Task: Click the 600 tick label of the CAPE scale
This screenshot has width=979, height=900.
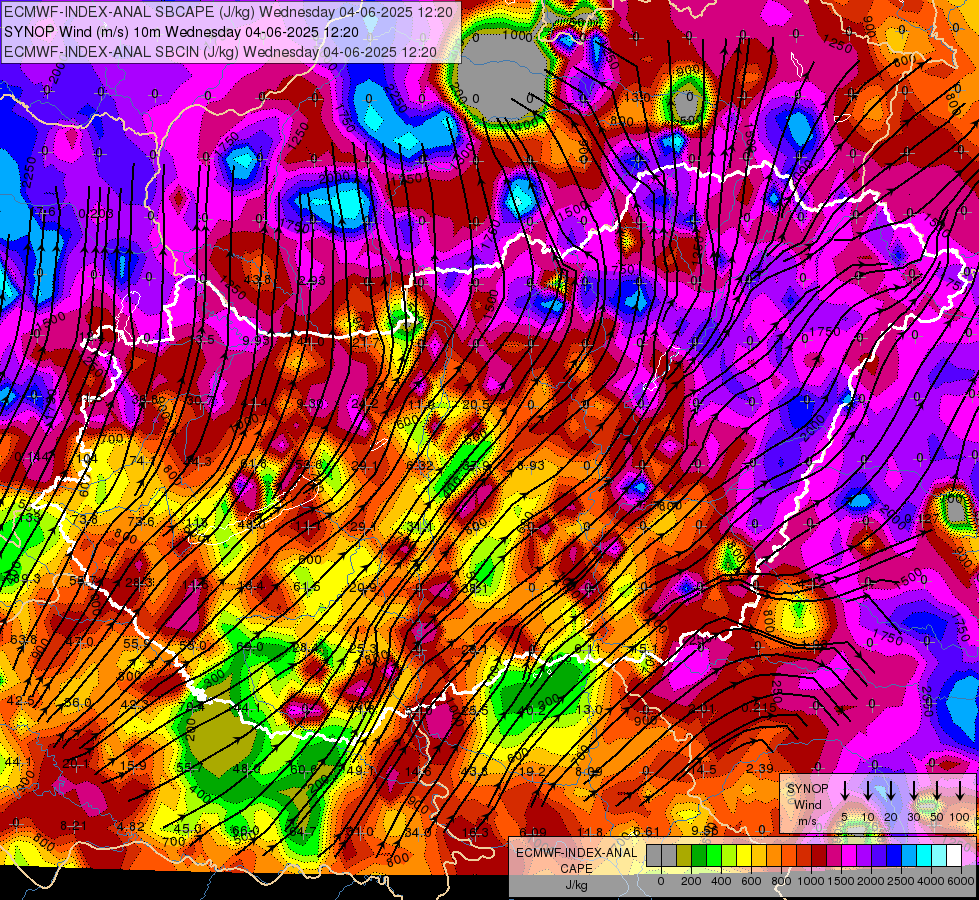Action: 751,881
